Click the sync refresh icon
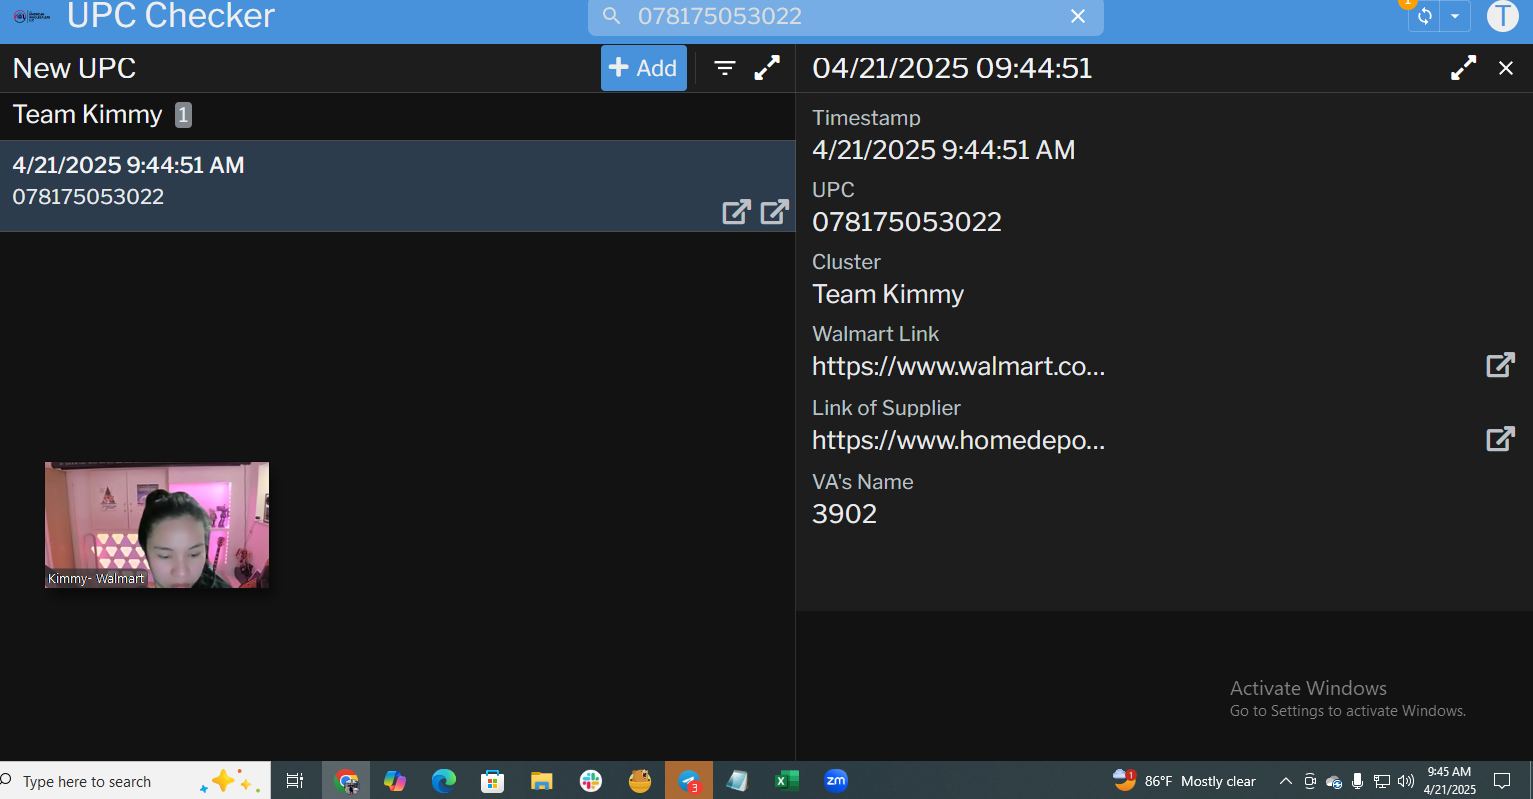 [x=1425, y=16]
